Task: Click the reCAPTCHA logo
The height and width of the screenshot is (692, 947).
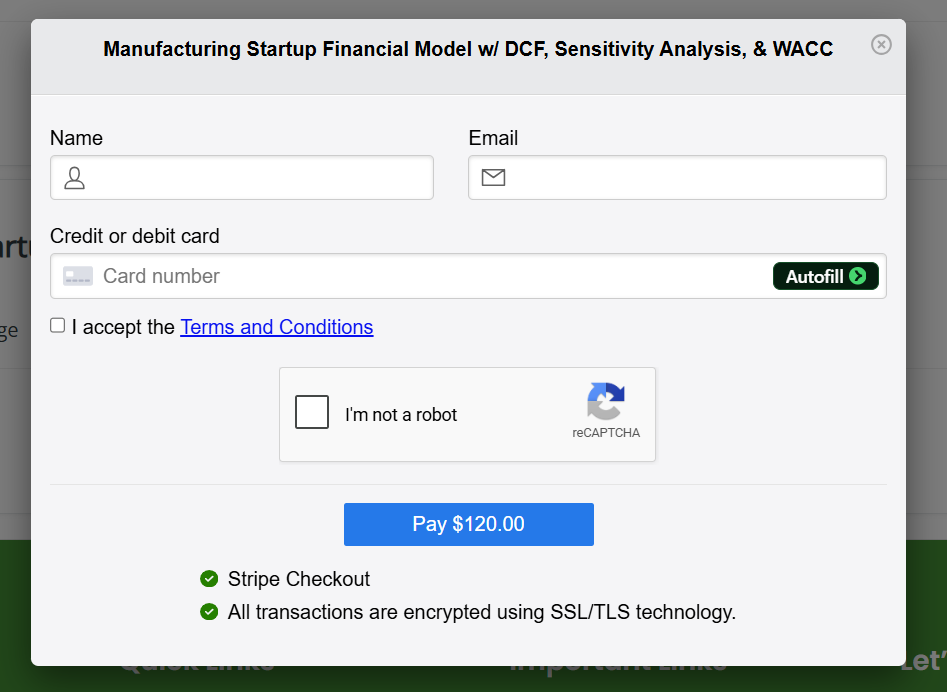Action: click(606, 401)
